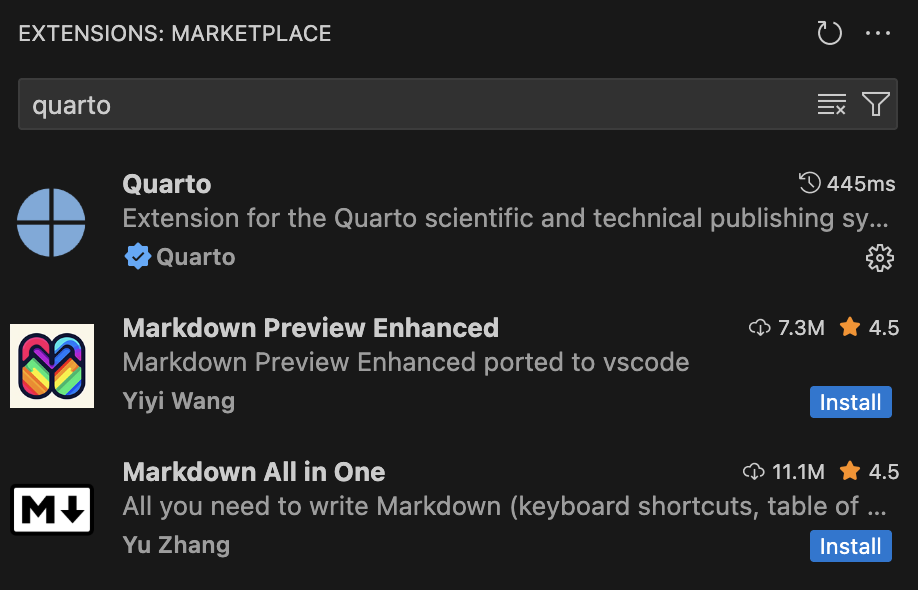918x590 pixels.
Task: Open Quarto extension manage gear
Action: 879,258
